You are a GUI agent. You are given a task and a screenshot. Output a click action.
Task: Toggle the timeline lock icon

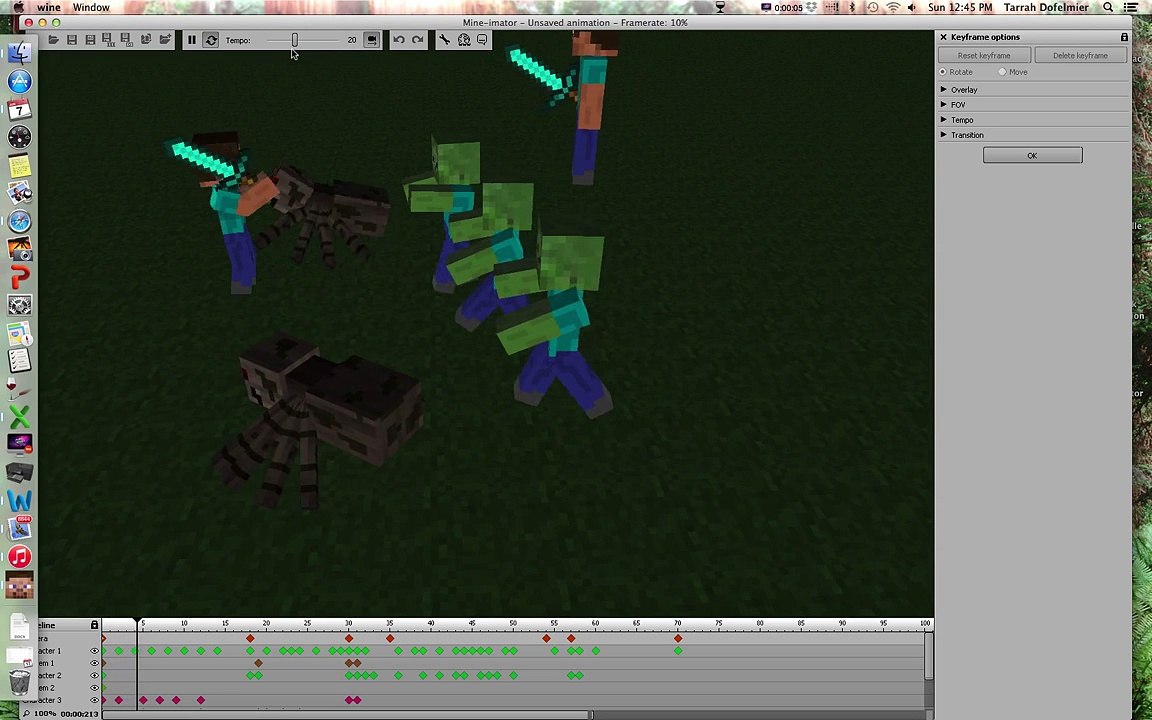(94, 625)
